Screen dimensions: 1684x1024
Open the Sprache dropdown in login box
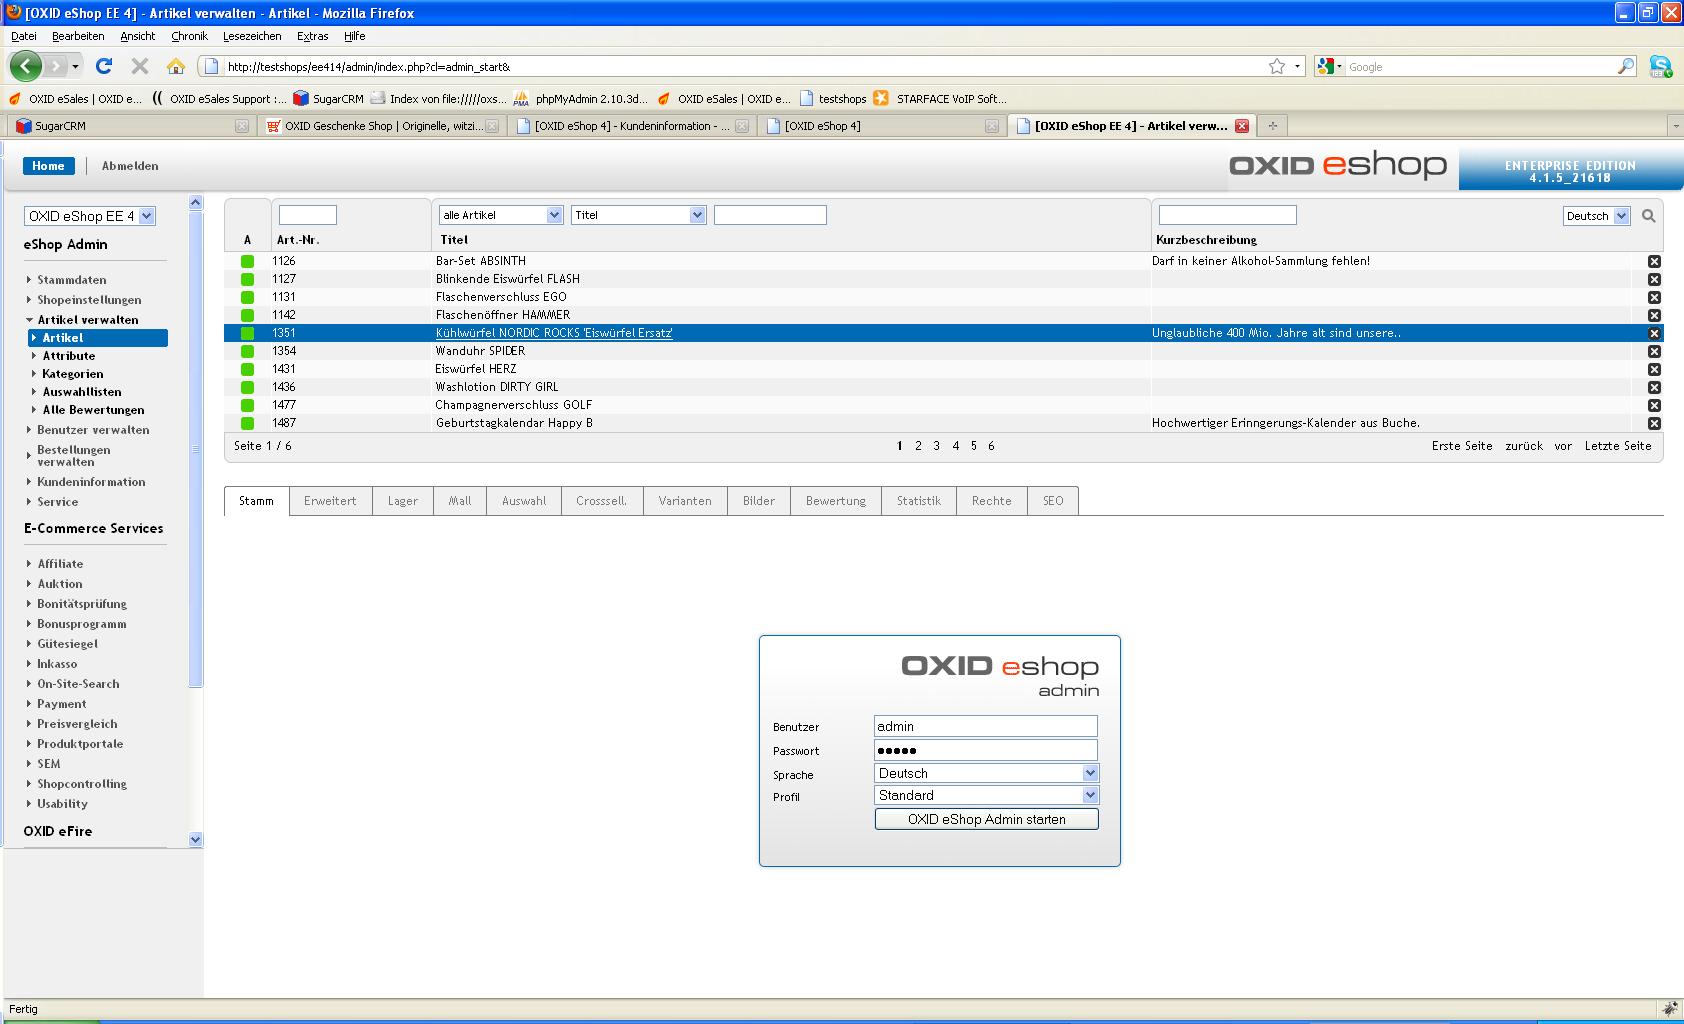point(986,773)
